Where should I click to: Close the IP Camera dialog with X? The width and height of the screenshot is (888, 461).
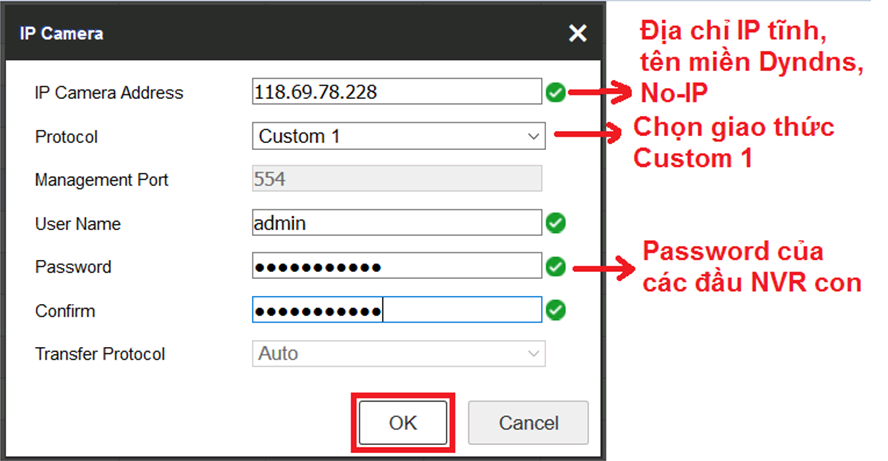(577, 34)
